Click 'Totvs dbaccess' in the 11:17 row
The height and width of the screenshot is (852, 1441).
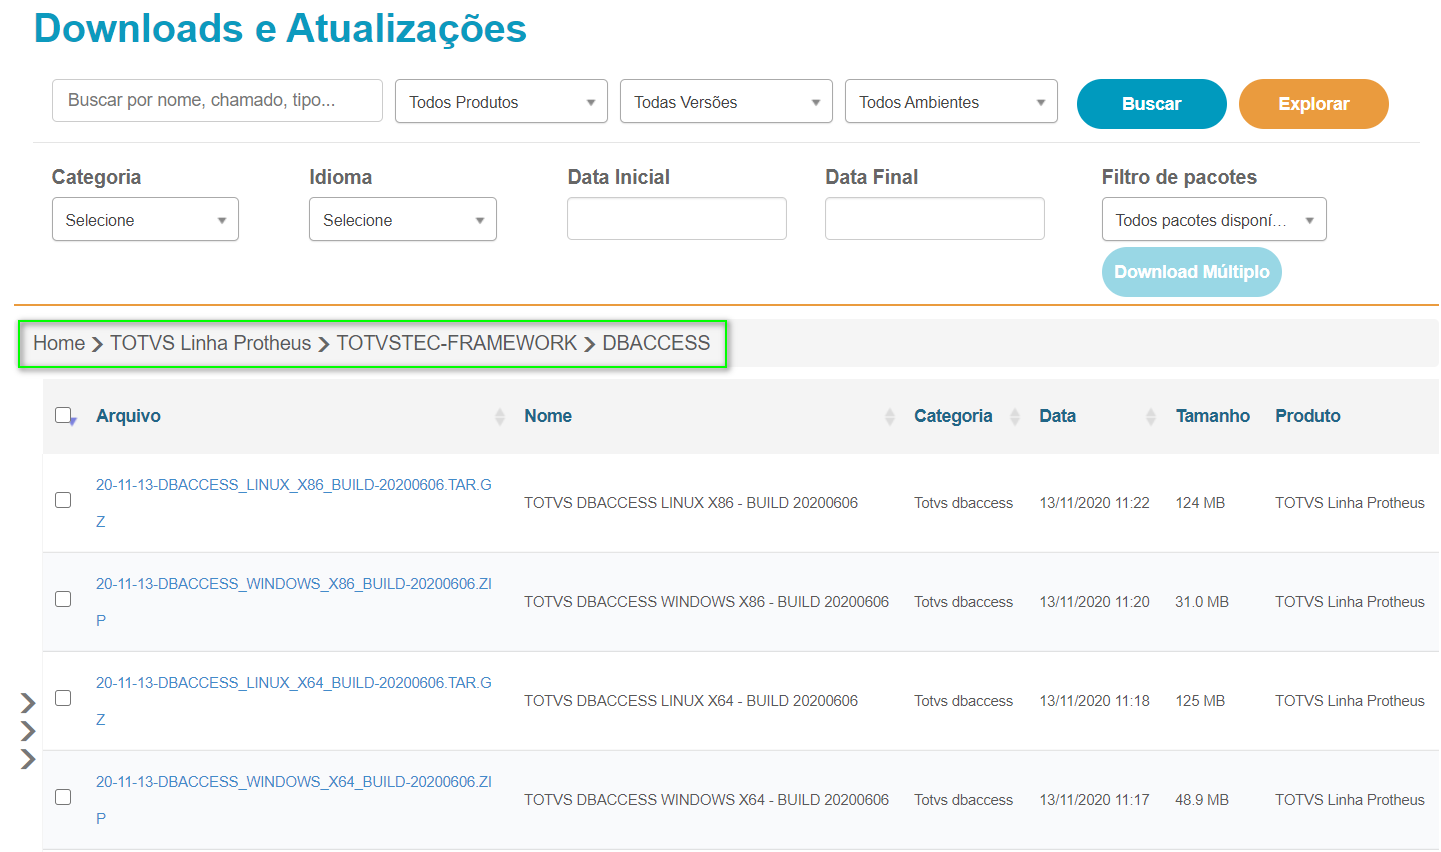(963, 800)
